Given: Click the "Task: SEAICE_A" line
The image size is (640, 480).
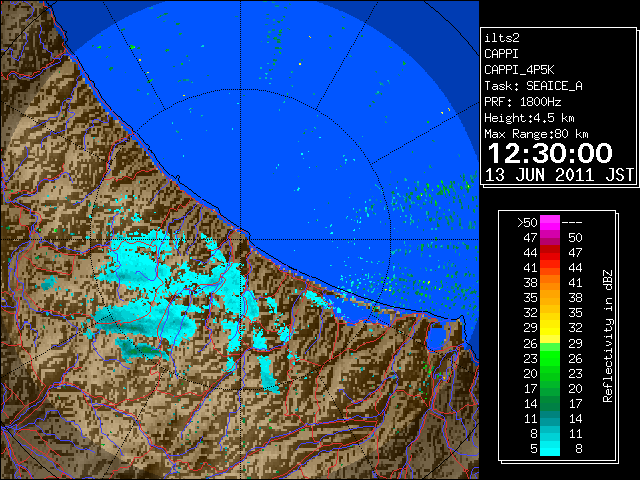Looking at the screenshot, I should point(533,86).
